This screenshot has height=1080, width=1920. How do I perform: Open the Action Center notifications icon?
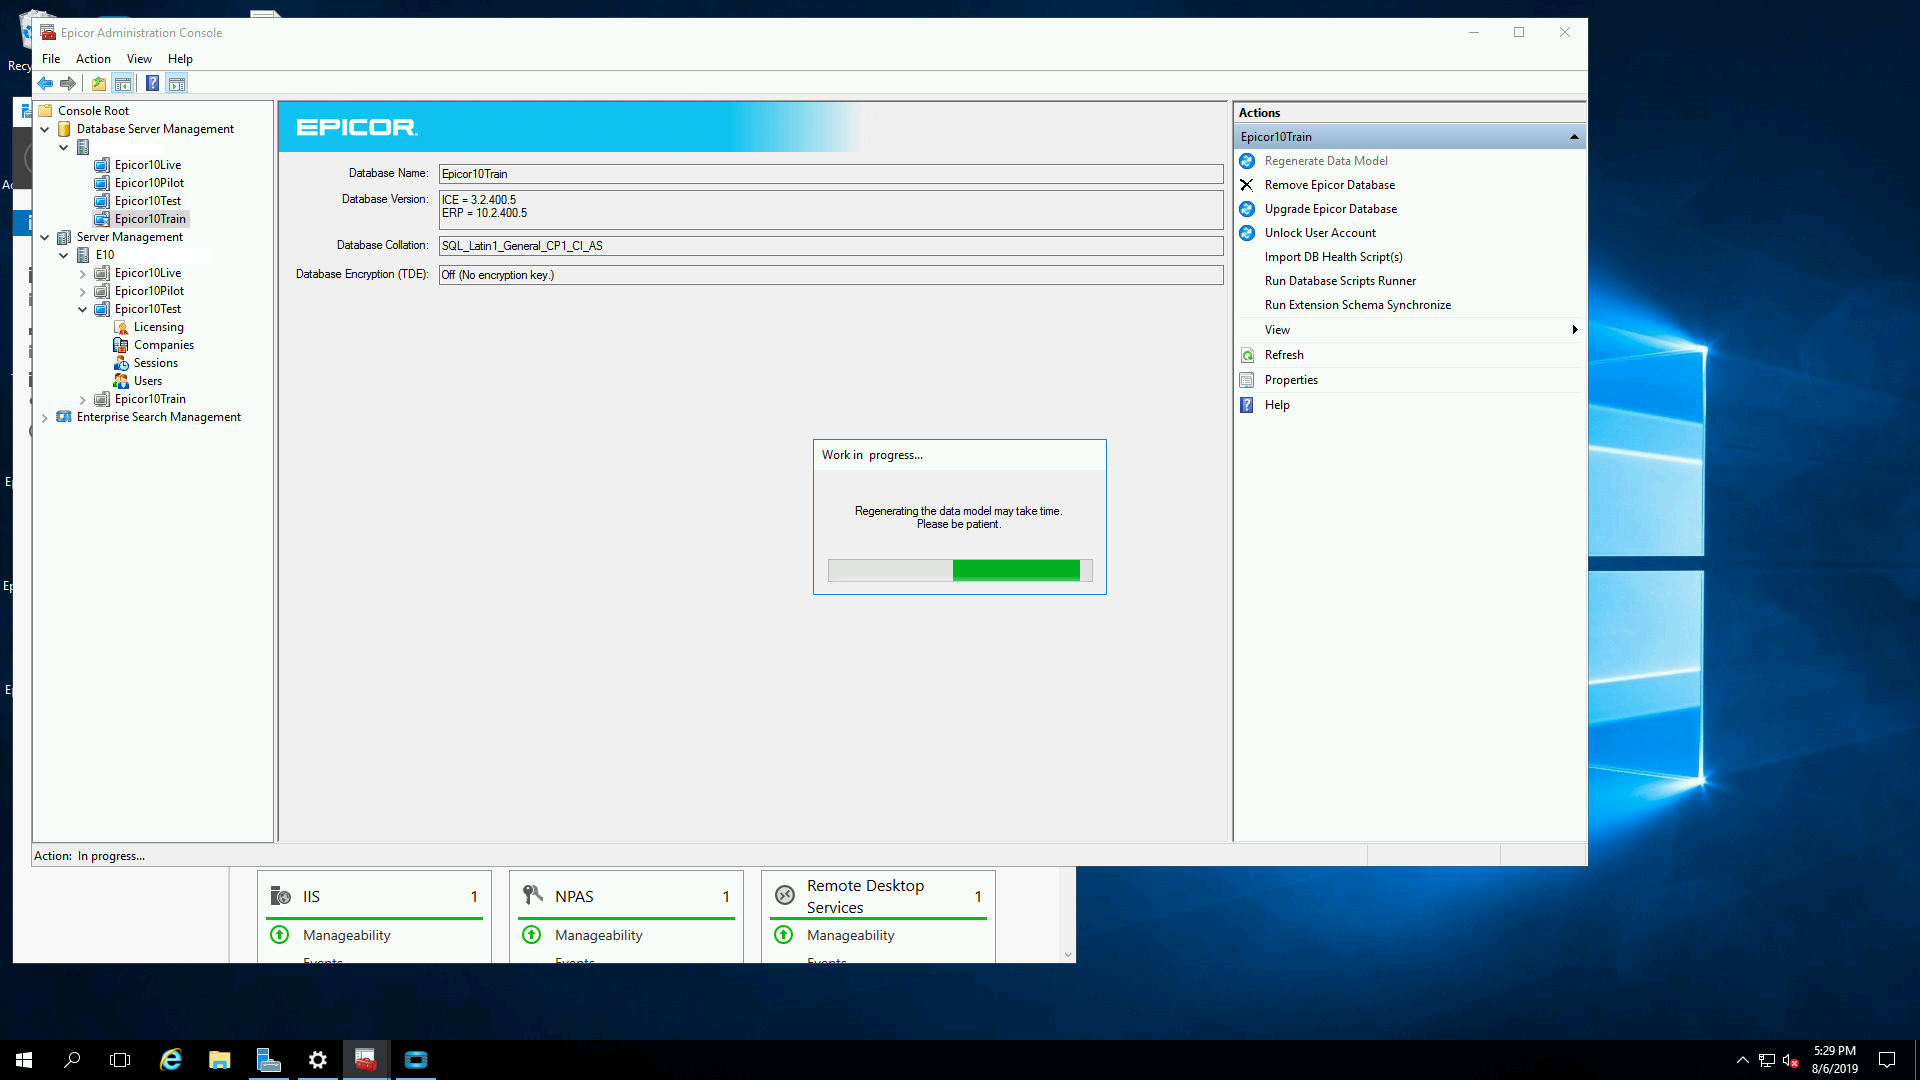point(1887,1060)
